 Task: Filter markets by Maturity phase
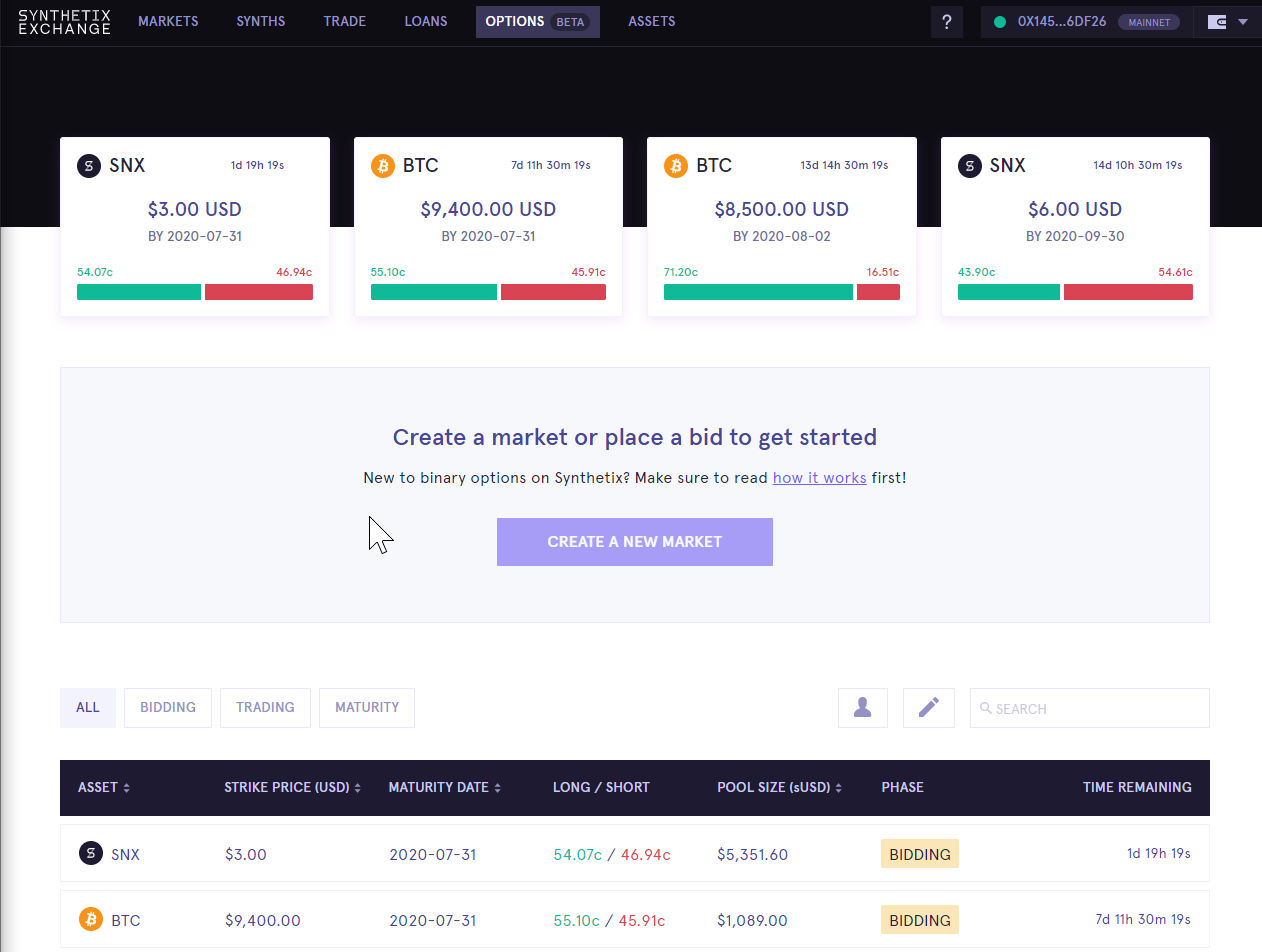(x=367, y=708)
